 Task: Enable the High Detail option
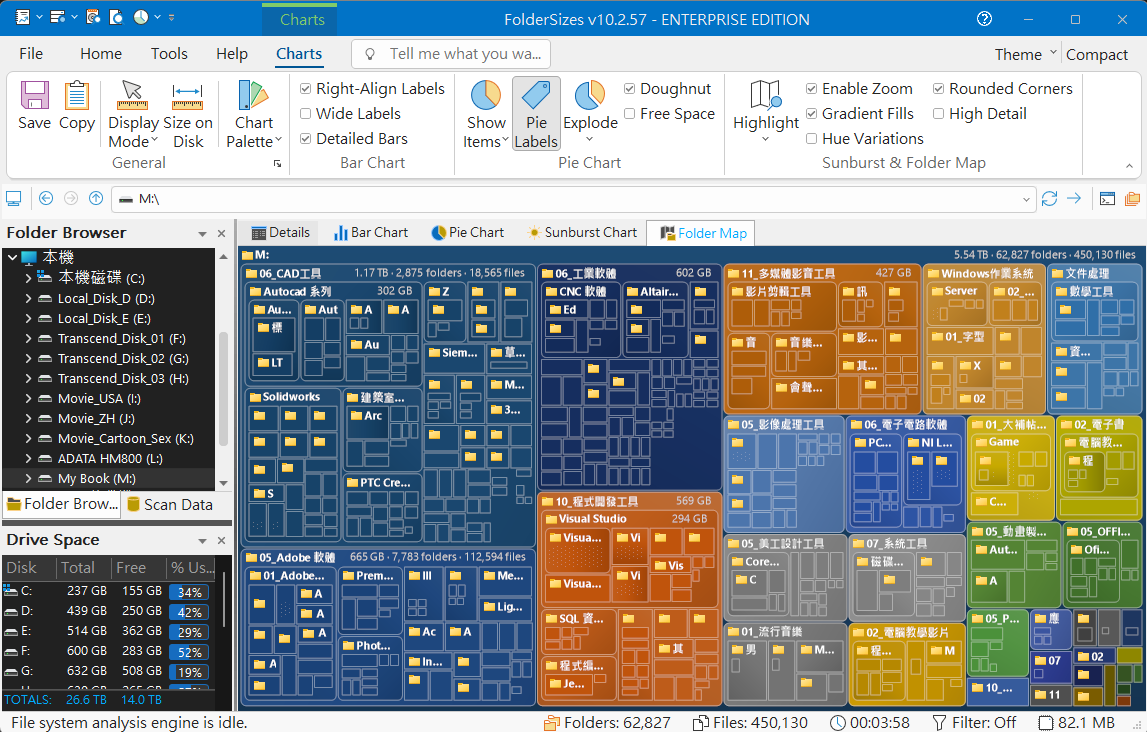coord(939,113)
